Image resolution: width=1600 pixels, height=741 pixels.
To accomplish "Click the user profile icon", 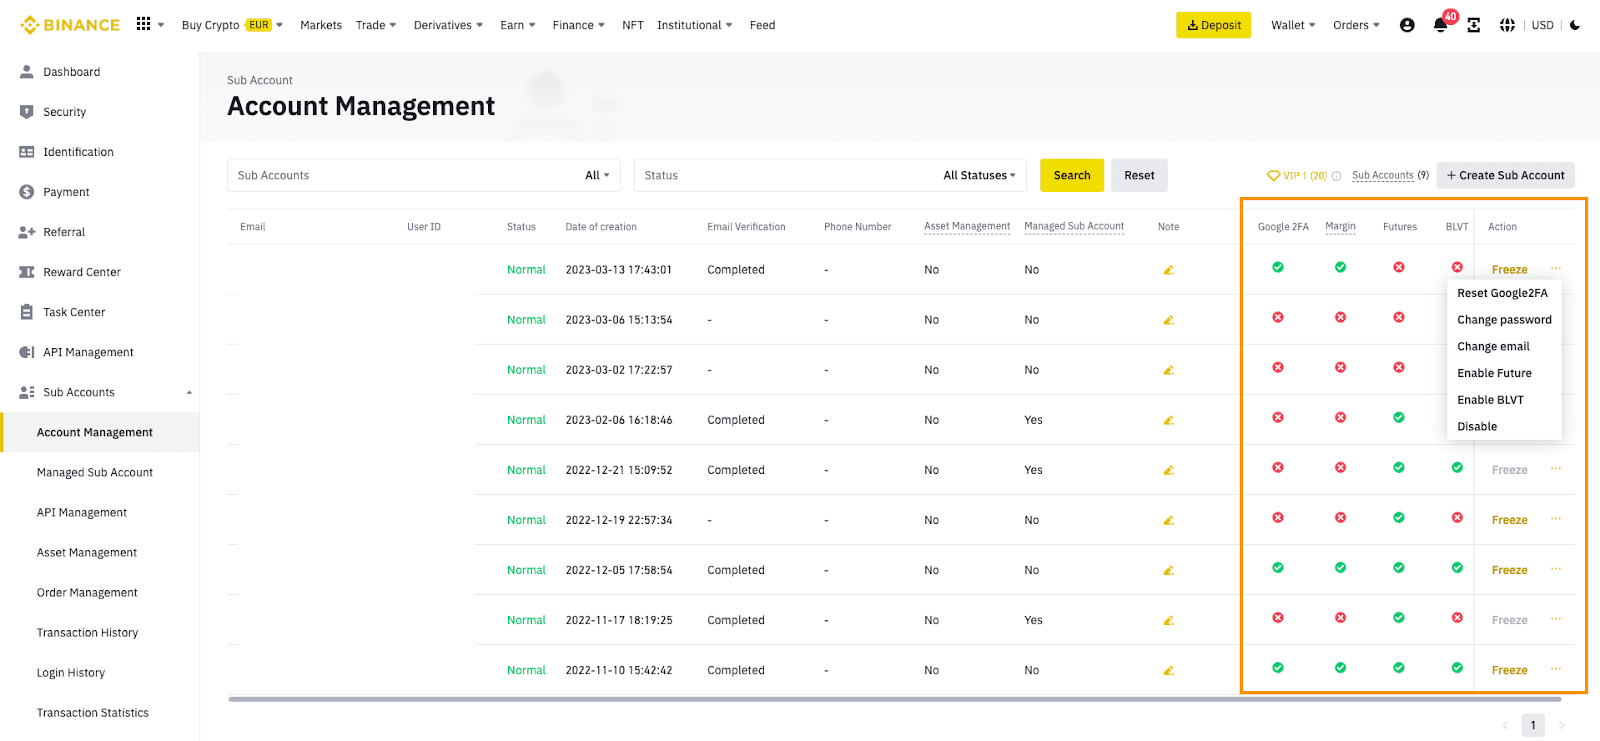I will (x=1407, y=26).
